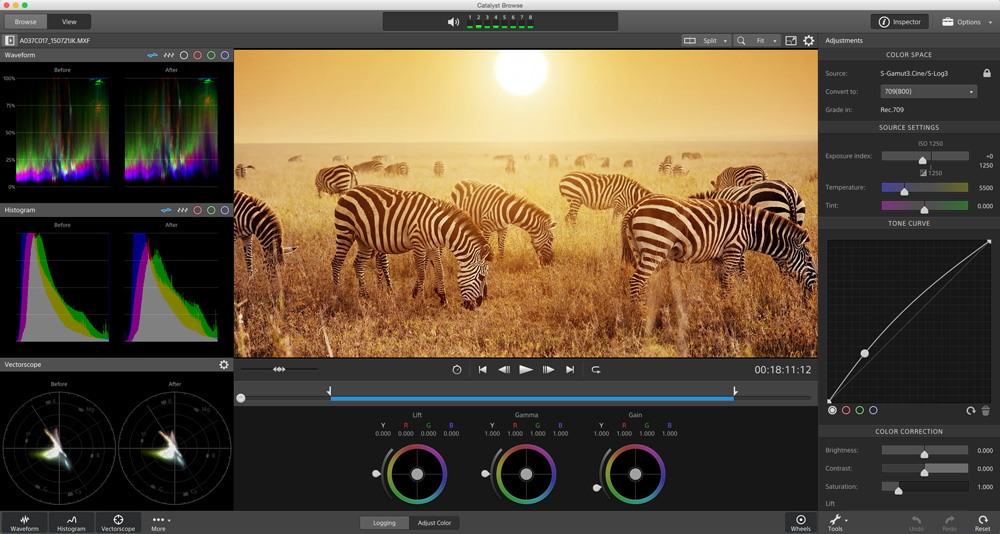
Task: Open the Inspector panel
Action: pos(899,22)
